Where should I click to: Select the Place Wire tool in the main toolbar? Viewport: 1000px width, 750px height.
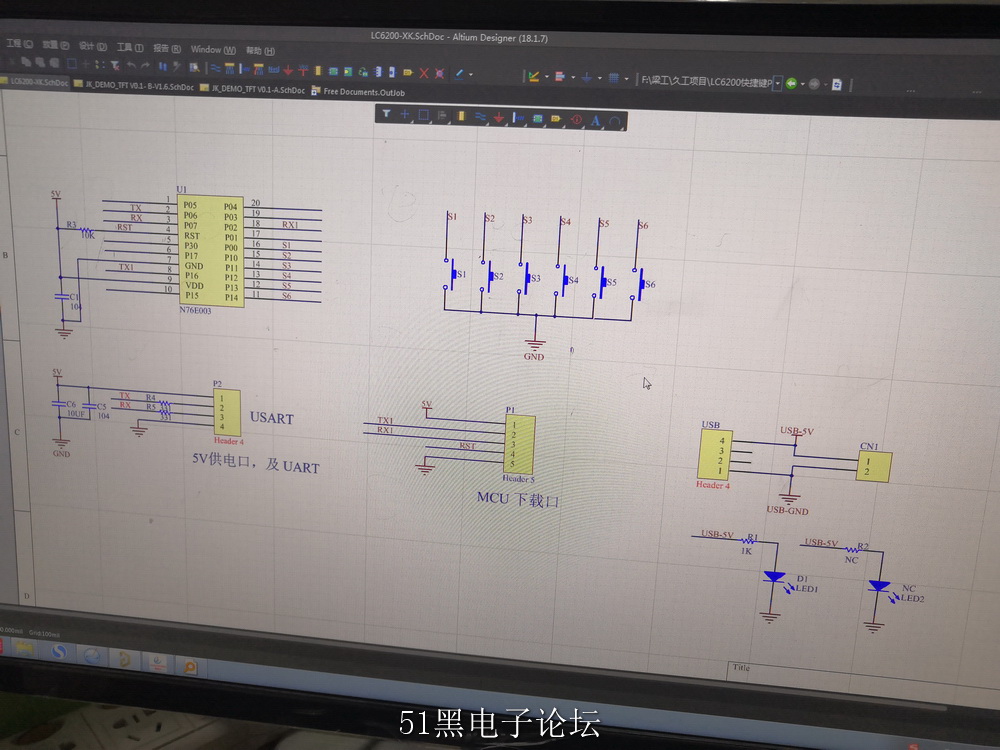(216, 68)
